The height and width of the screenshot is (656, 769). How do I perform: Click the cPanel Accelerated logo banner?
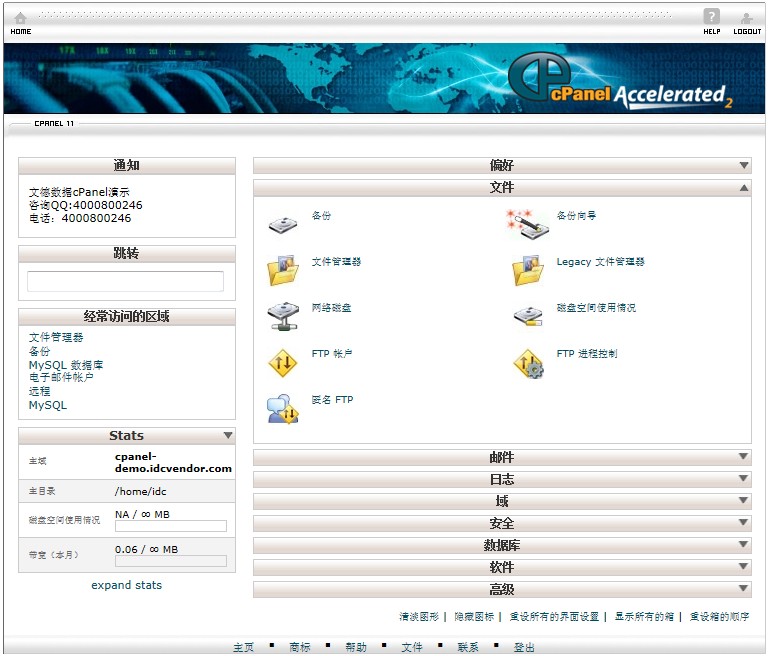coord(620,81)
